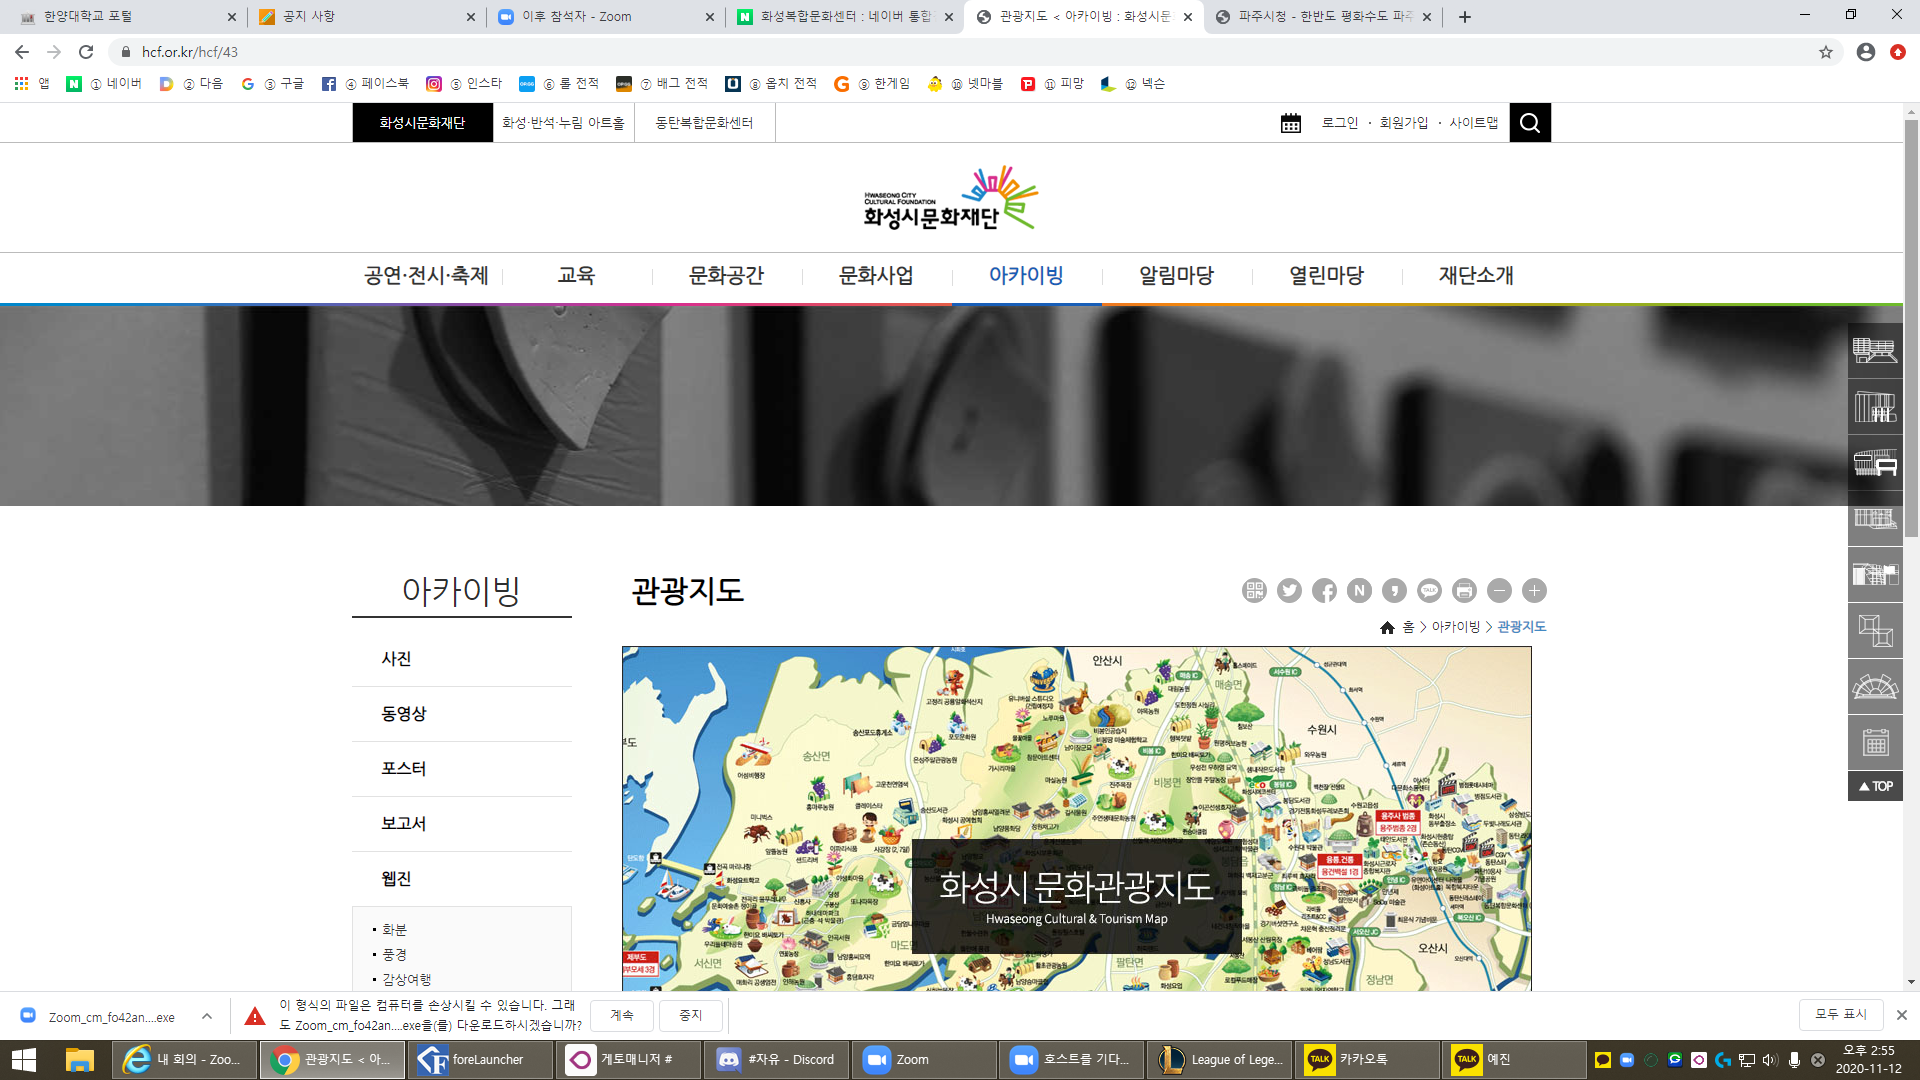Screen dimensions: 1920x1080
Task: Bookmark page with the star icon
Action: tap(1826, 52)
